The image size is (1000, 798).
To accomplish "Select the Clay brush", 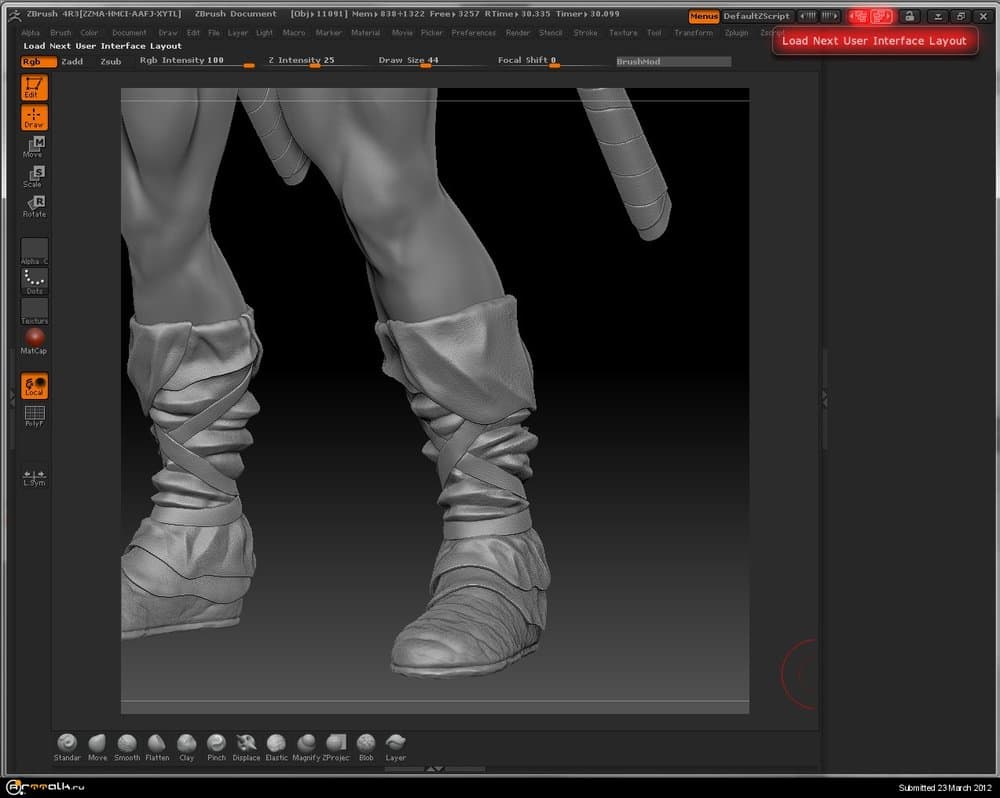I will pyautogui.click(x=186, y=747).
